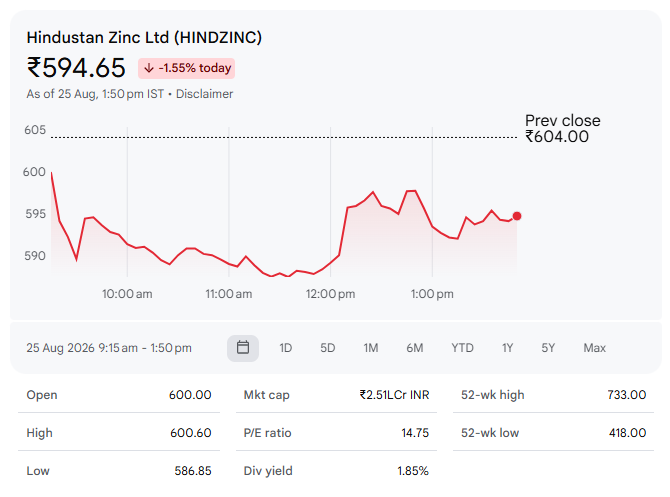Click the red current price dot
670x497 pixels.
coord(517,216)
